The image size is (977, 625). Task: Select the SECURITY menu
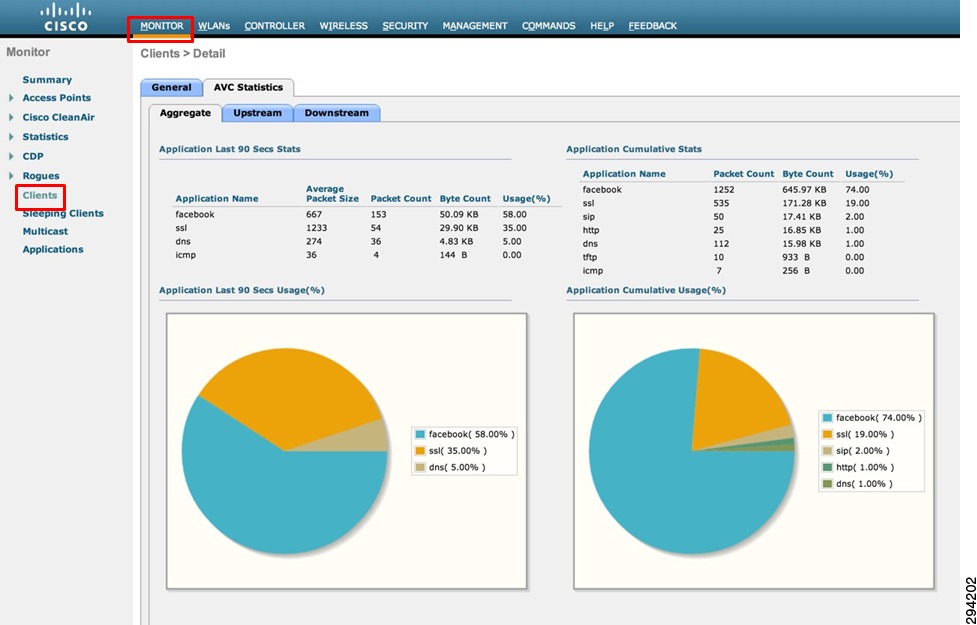[x=405, y=26]
